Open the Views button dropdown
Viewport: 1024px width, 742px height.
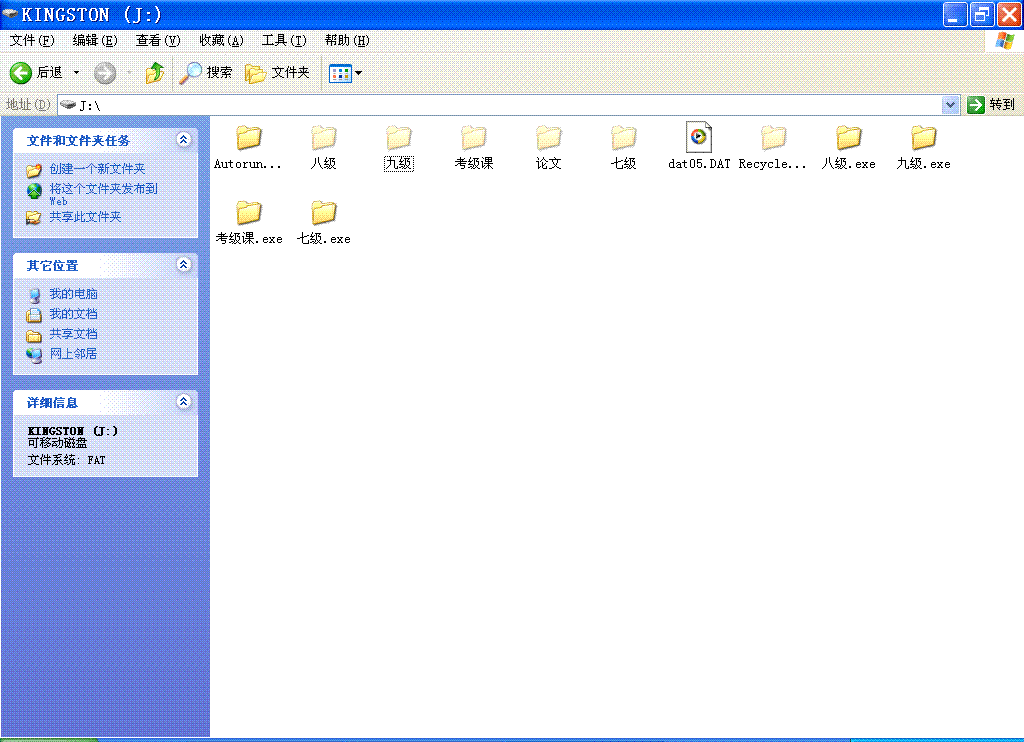[x=346, y=73]
